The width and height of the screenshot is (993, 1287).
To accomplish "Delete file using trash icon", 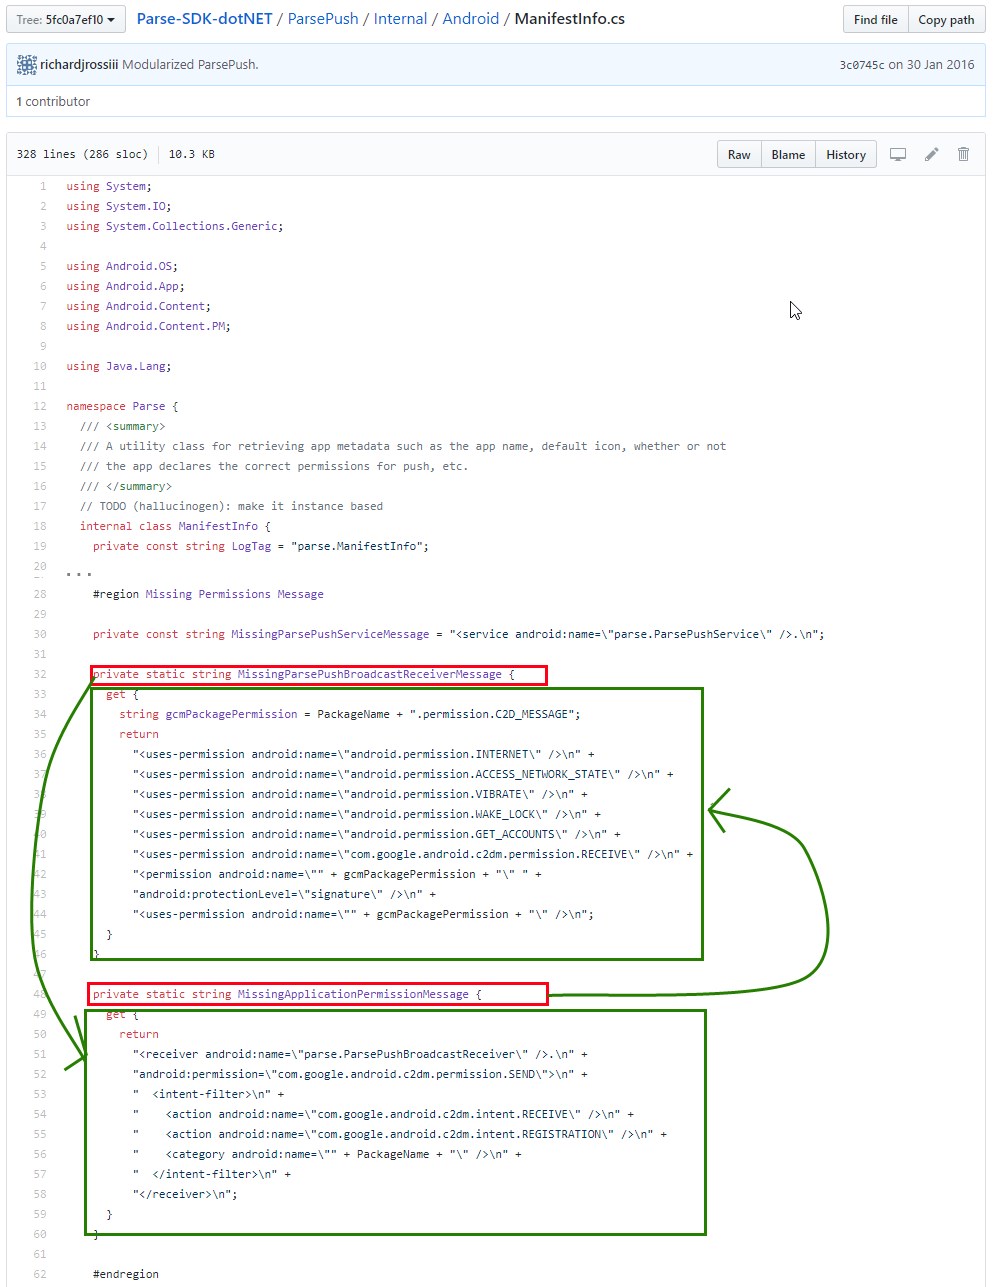I will (x=964, y=155).
